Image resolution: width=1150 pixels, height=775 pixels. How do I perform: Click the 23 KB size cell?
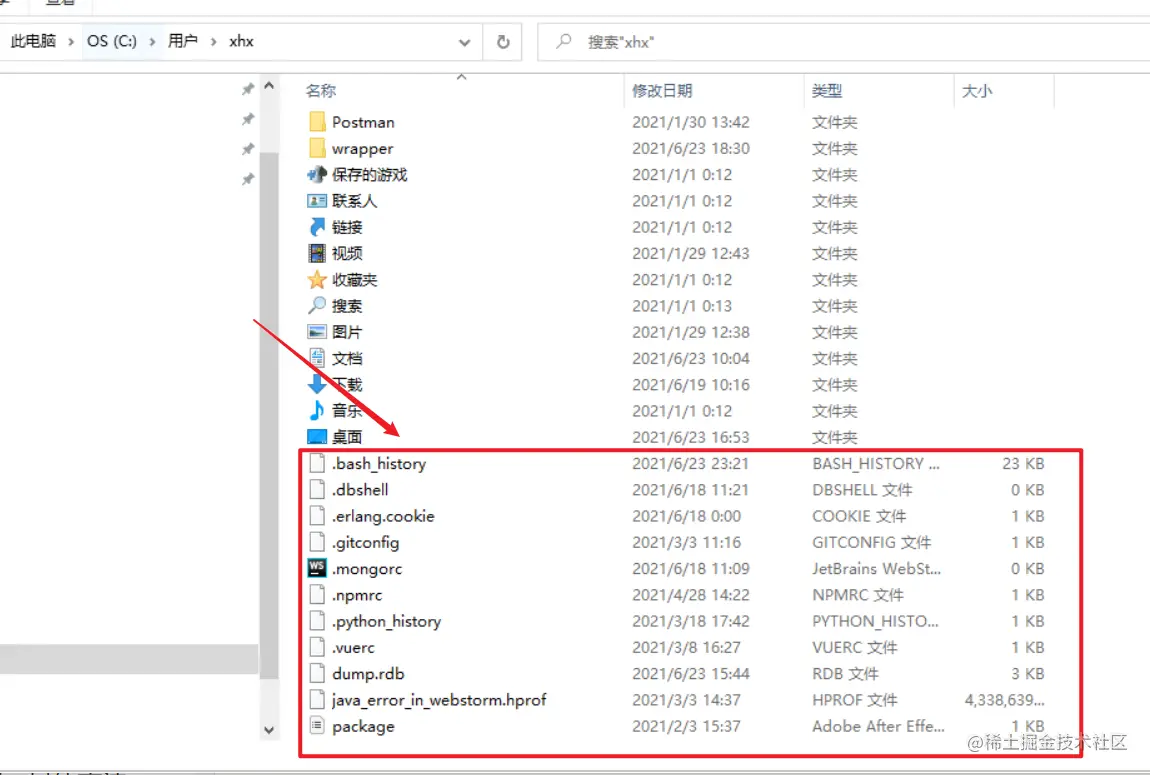(1023, 463)
